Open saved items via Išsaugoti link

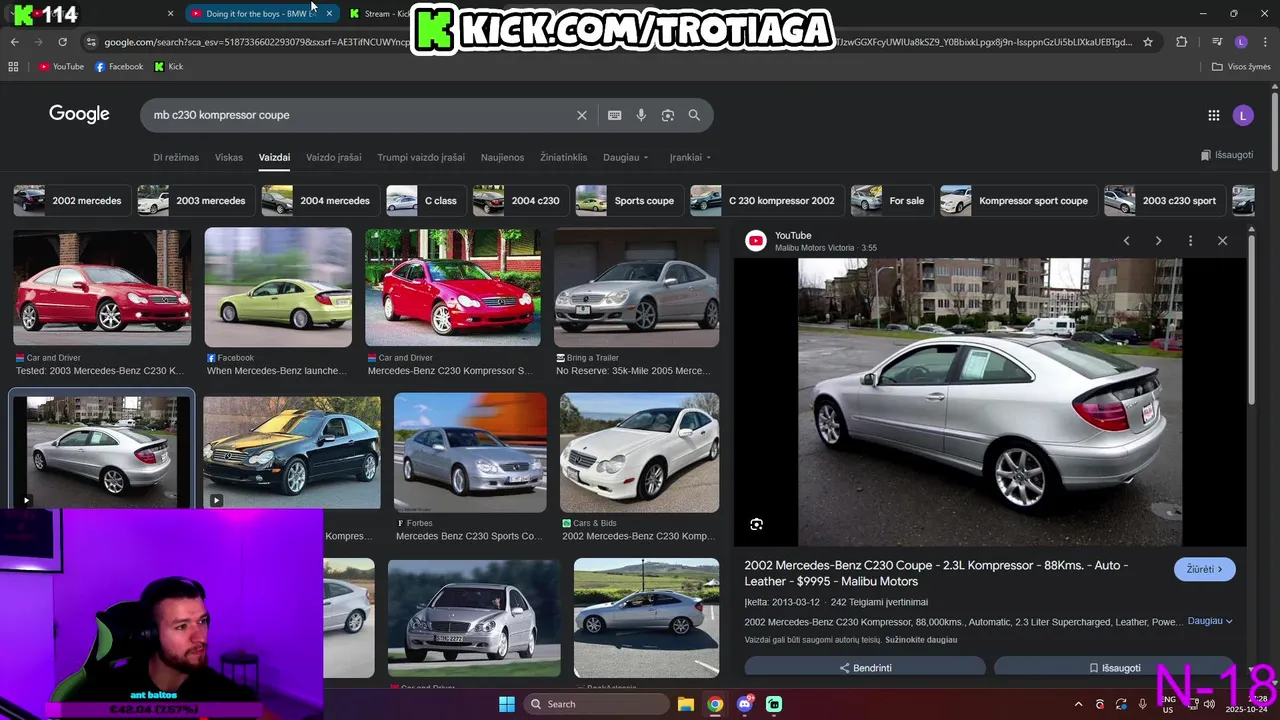click(x=1227, y=155)
